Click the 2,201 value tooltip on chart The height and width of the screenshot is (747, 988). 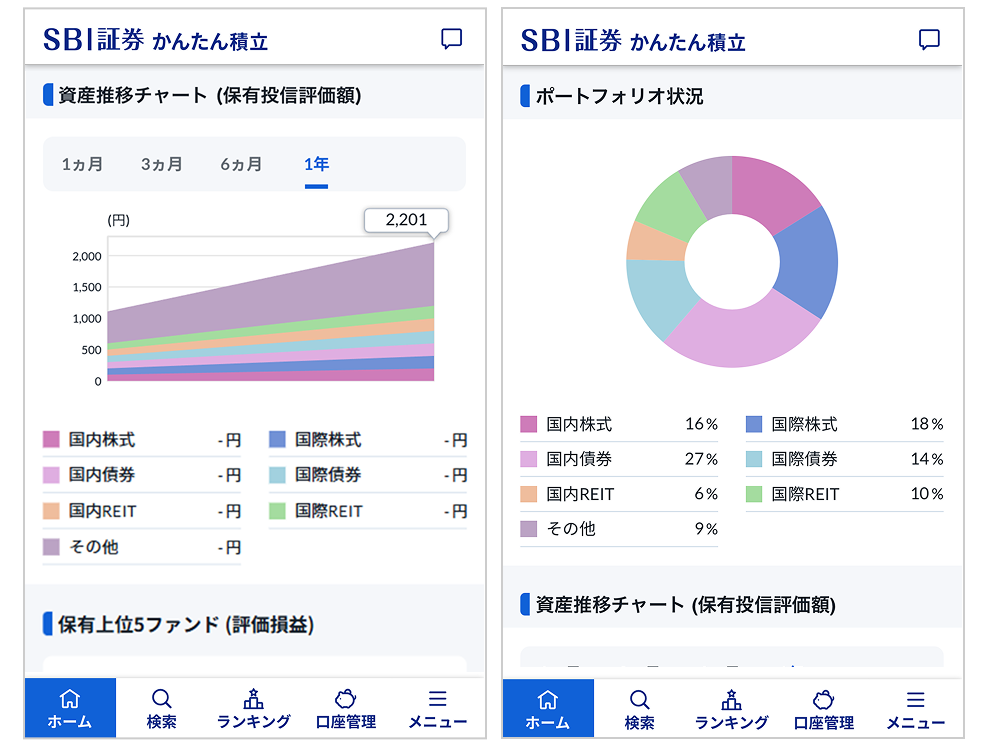406,220
